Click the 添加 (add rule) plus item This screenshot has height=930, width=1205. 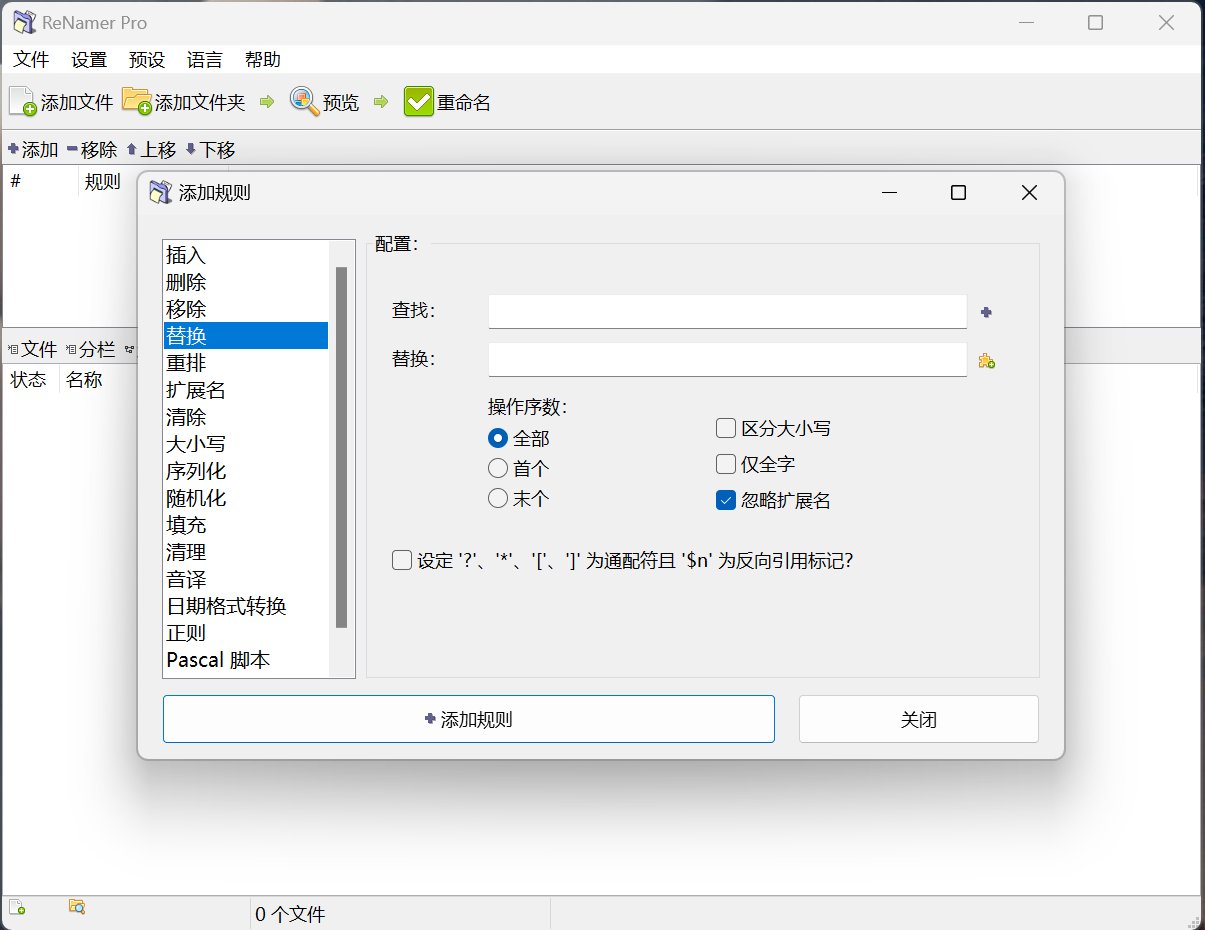tap(32, 150)
